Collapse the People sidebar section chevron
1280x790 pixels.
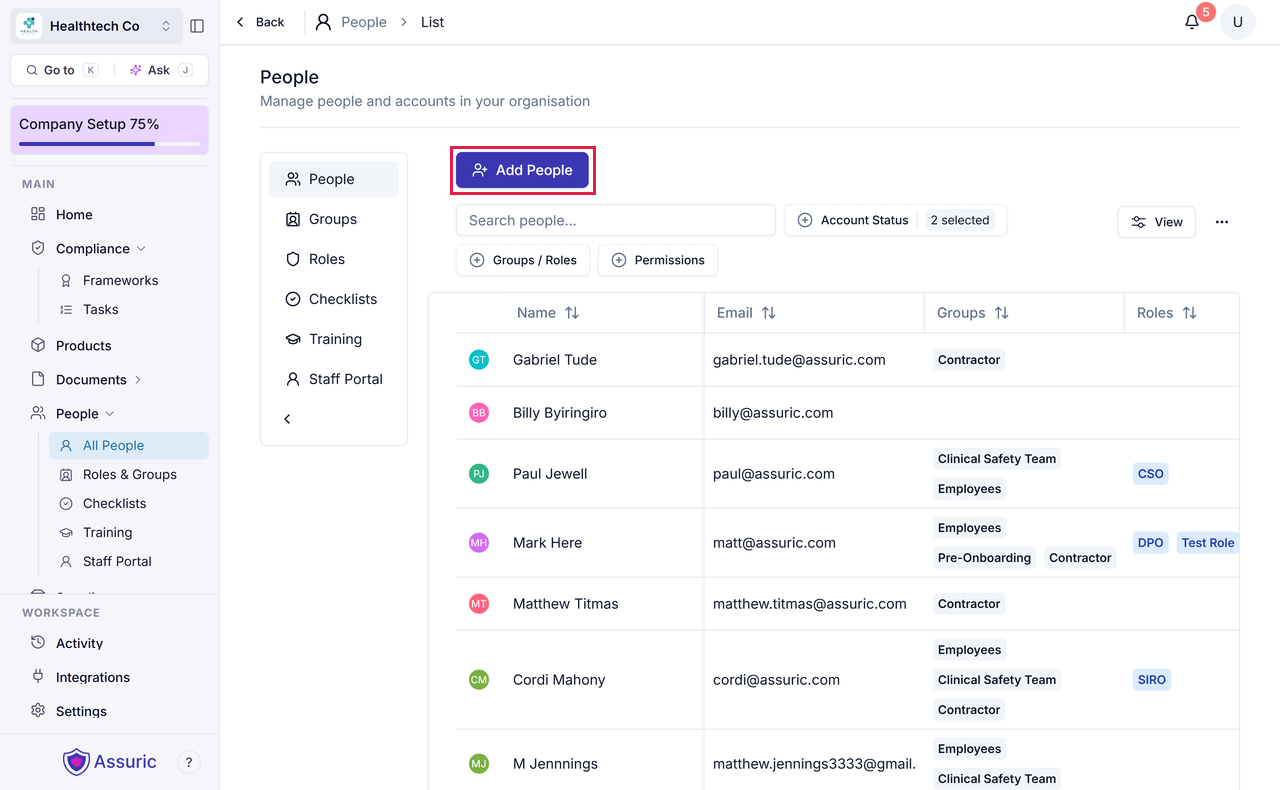coord(110,414)
